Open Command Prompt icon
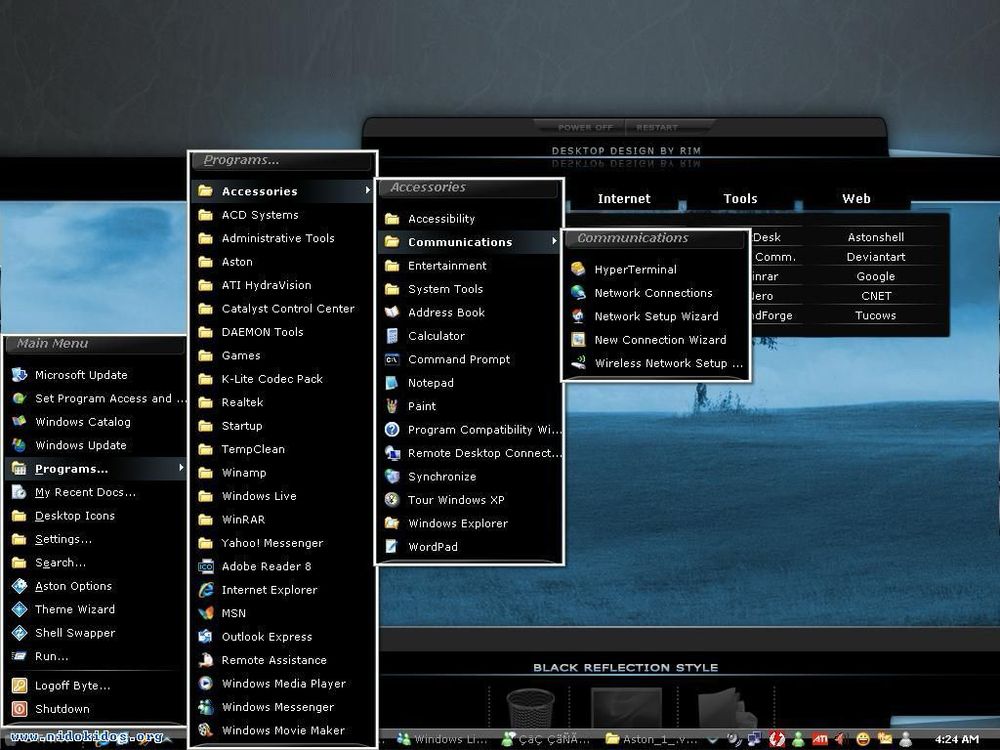 pos(392,359)
